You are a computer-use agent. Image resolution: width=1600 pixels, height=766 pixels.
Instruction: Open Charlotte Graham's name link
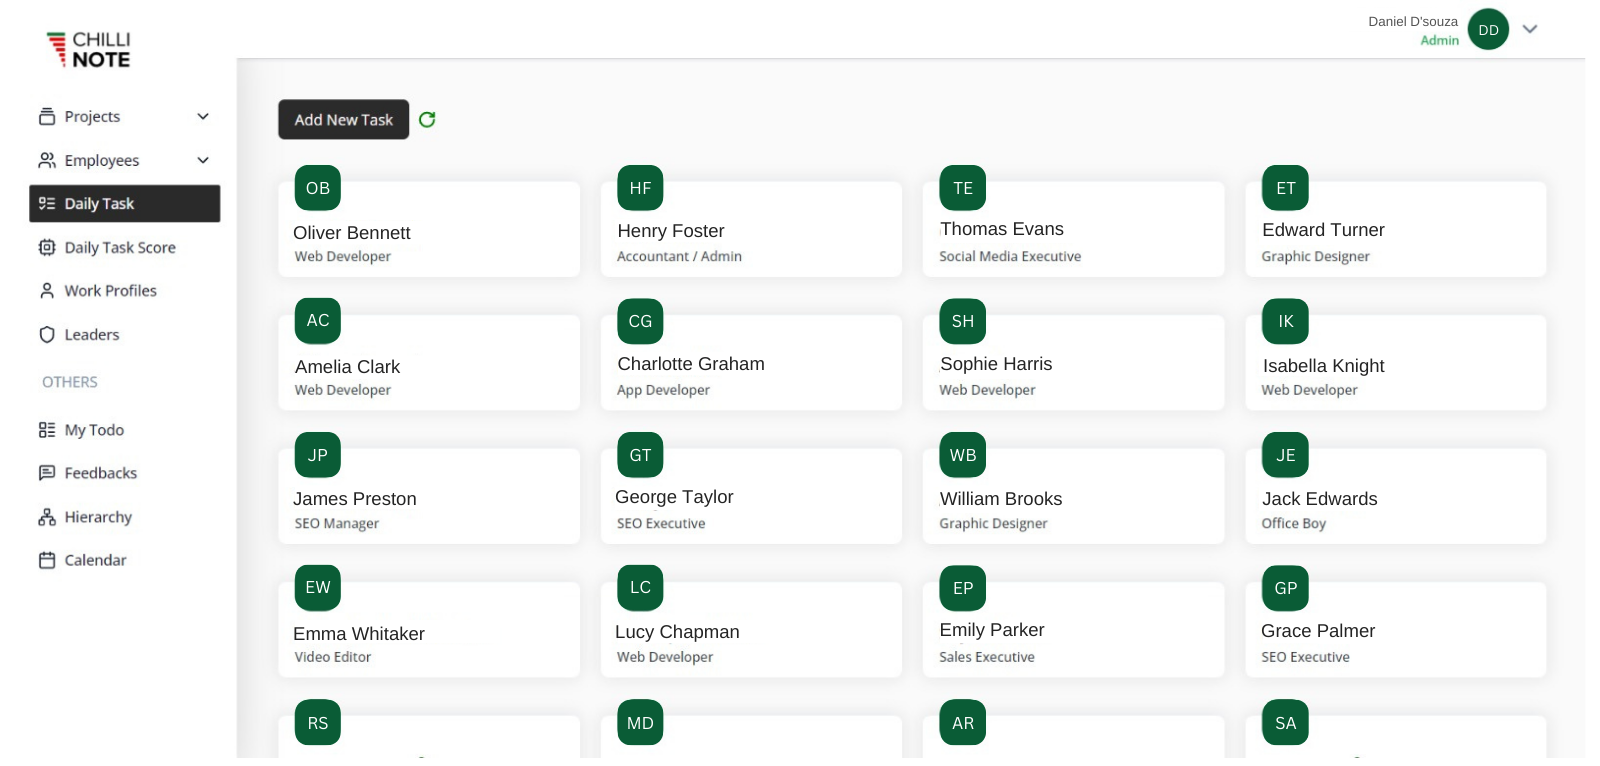(690, 364)
